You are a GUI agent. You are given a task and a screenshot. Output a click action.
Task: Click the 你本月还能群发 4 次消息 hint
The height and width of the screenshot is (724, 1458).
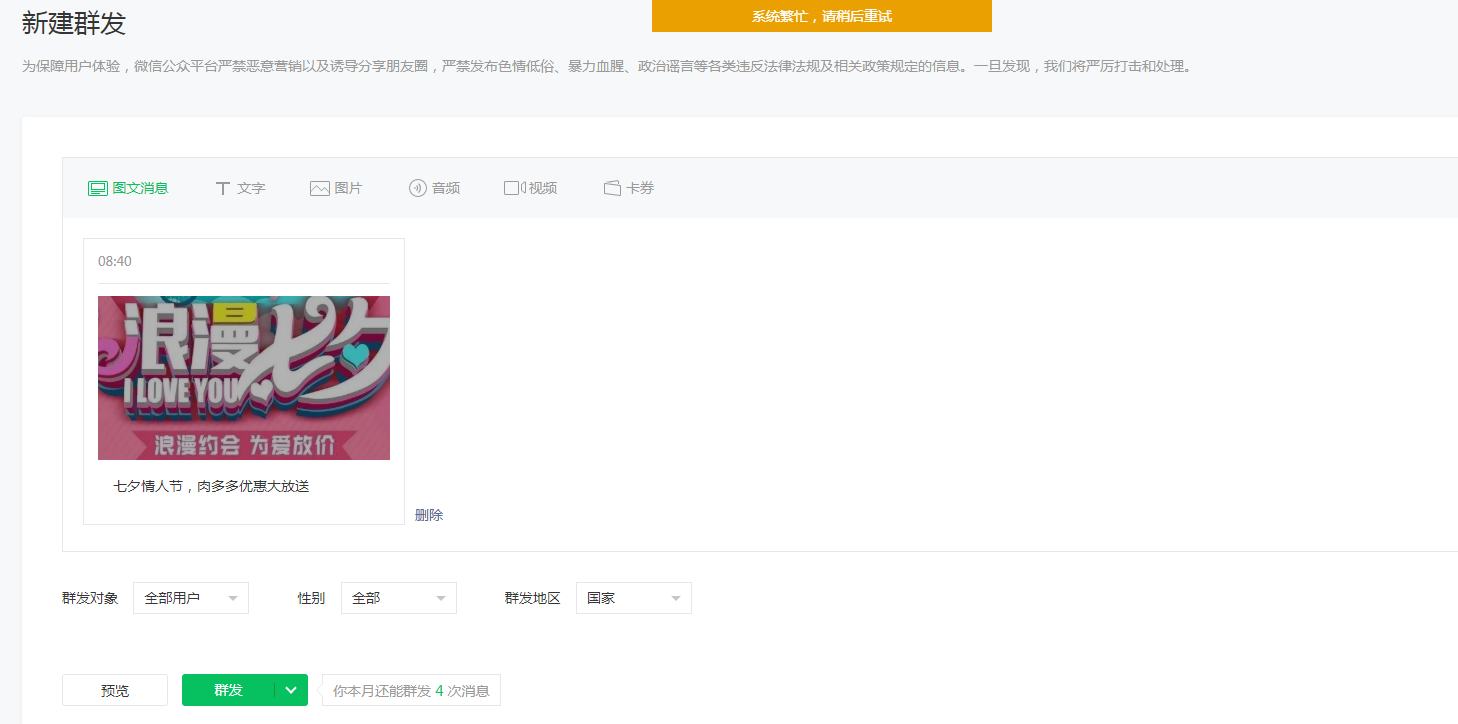(x=411, y=690)
